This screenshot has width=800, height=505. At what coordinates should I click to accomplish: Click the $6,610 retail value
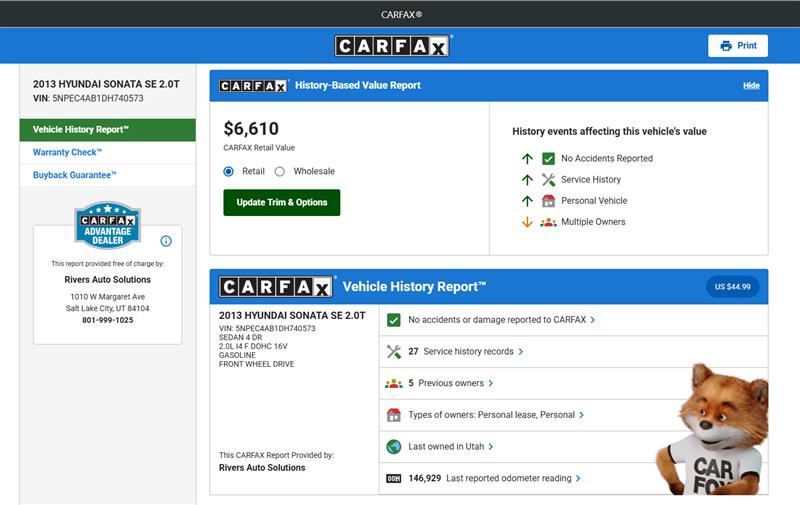pos(251,129)
